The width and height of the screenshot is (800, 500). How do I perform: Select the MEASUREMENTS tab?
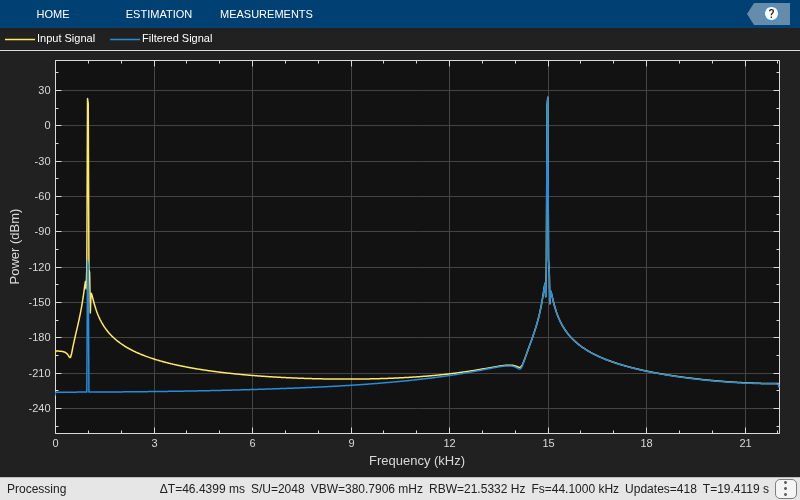click(x=266, y=14)
